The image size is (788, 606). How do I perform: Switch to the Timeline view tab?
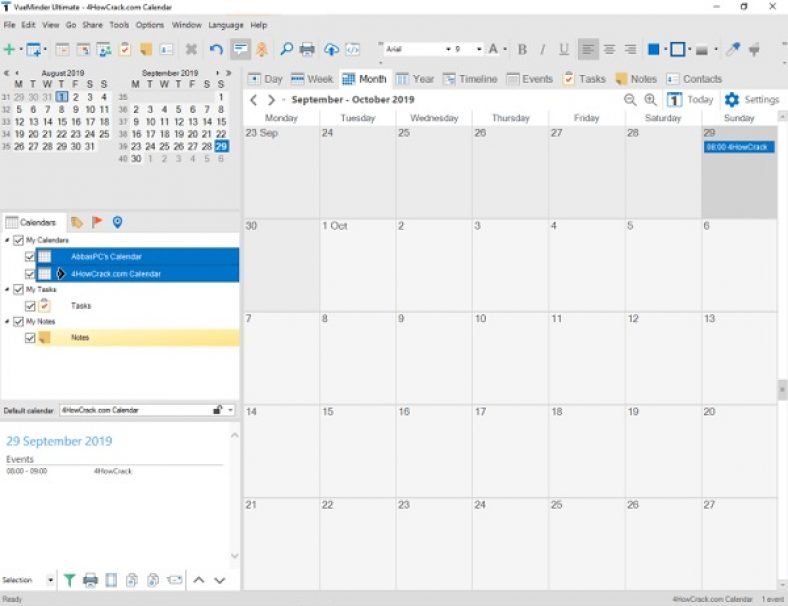point(470,79)
